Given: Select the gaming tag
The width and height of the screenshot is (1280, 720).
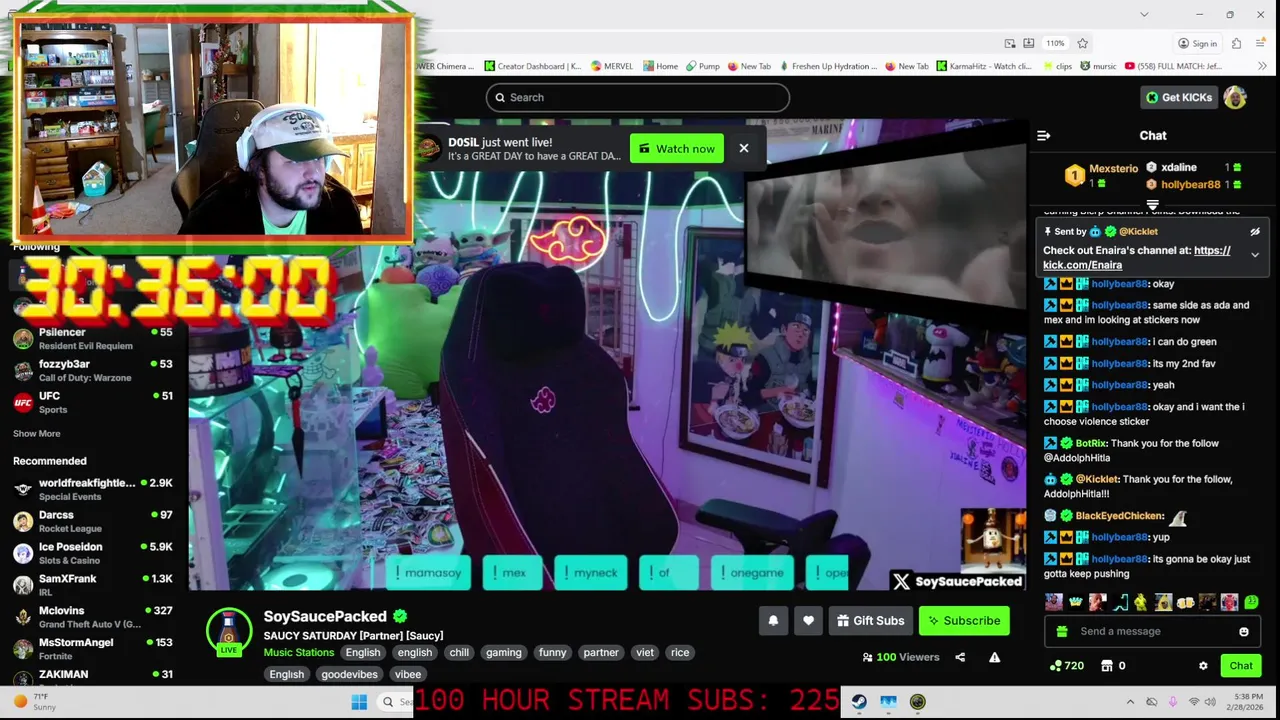Looking at the screenshot, I should [x=503, y=653].
